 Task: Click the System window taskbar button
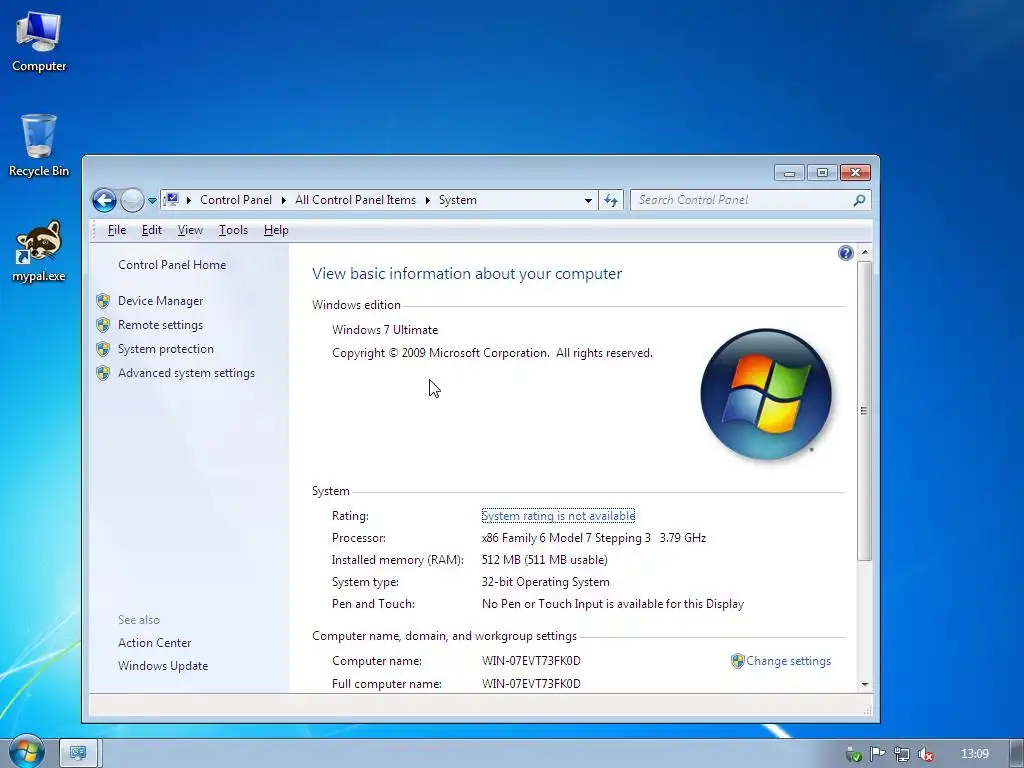pos(78,753)
